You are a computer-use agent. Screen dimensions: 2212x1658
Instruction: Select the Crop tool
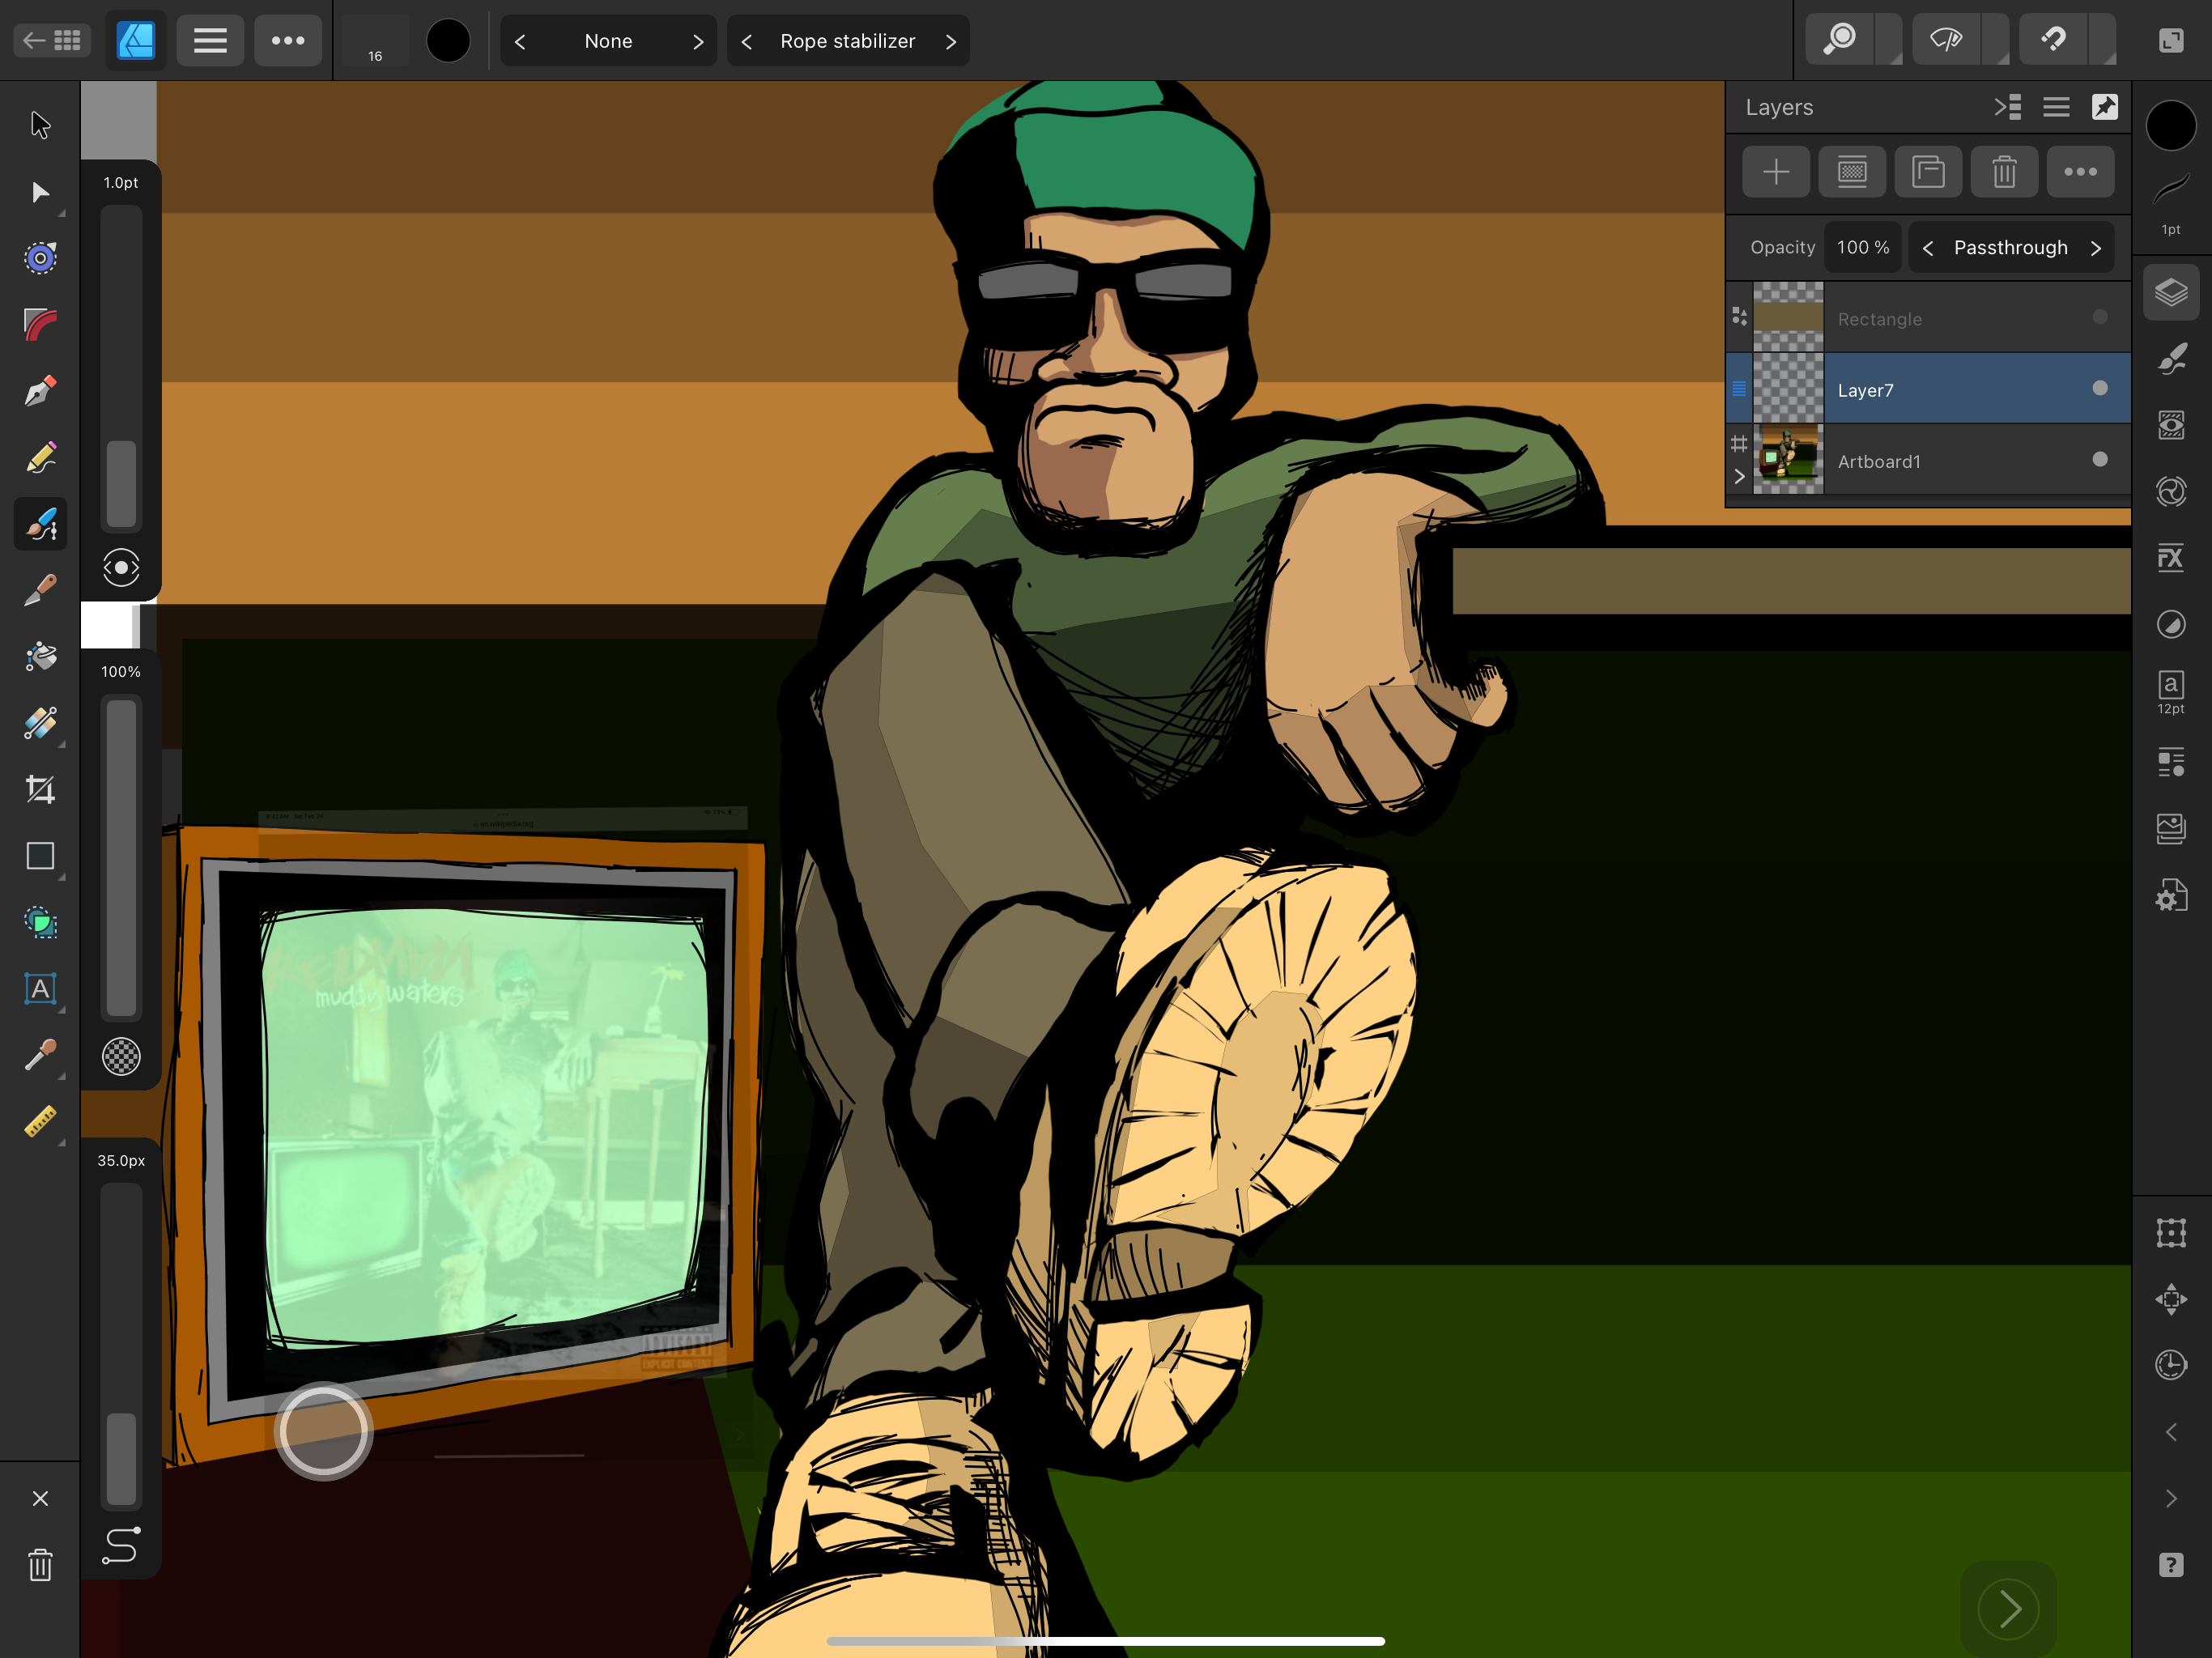tap(40, 790)
